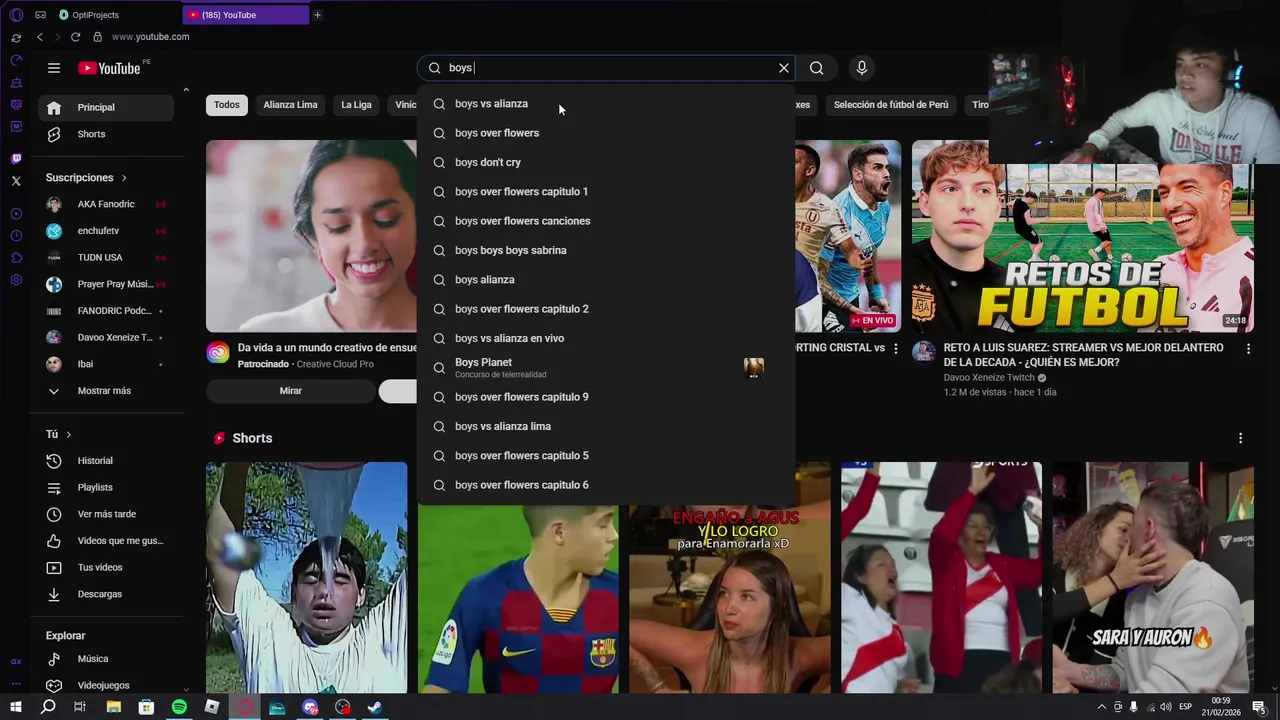Open the Luis Suarez 'Retos de Futbol' thumbnail
This screenshot has height=720, width=1280.
click(x=1083, y=236)
